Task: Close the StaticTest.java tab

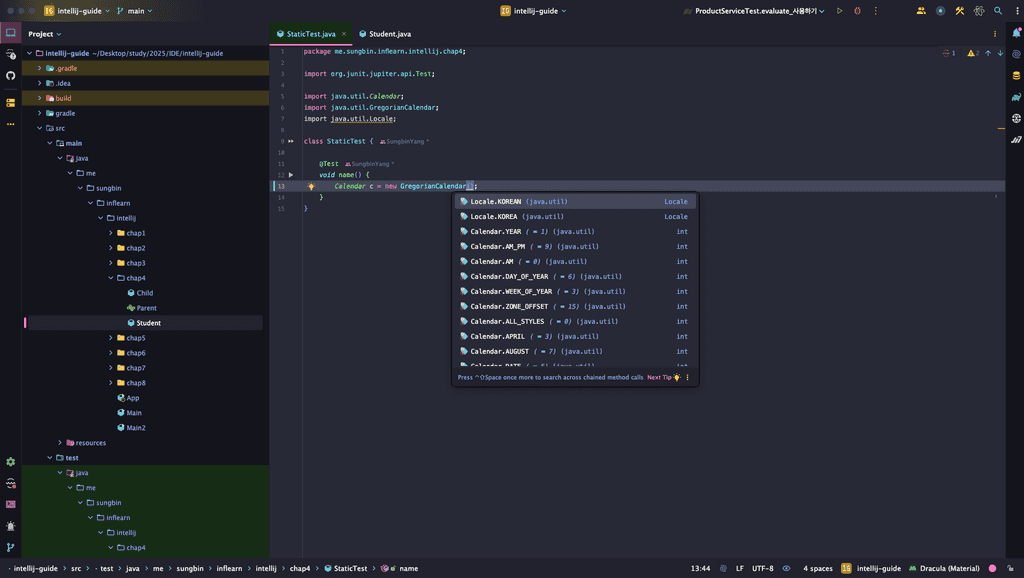Action: 344,34
